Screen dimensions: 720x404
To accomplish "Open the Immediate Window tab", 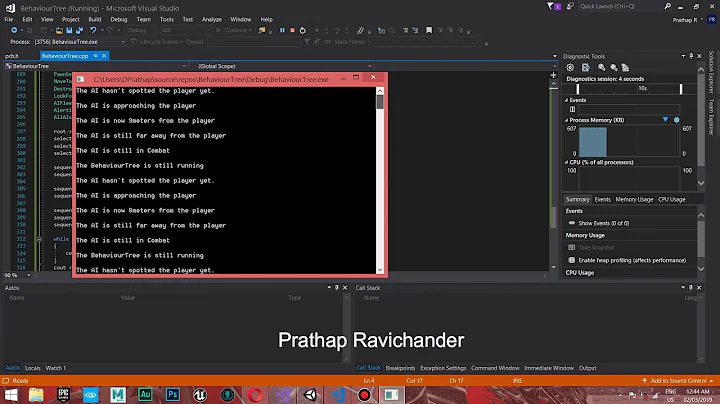I will (x=549, y=368).
